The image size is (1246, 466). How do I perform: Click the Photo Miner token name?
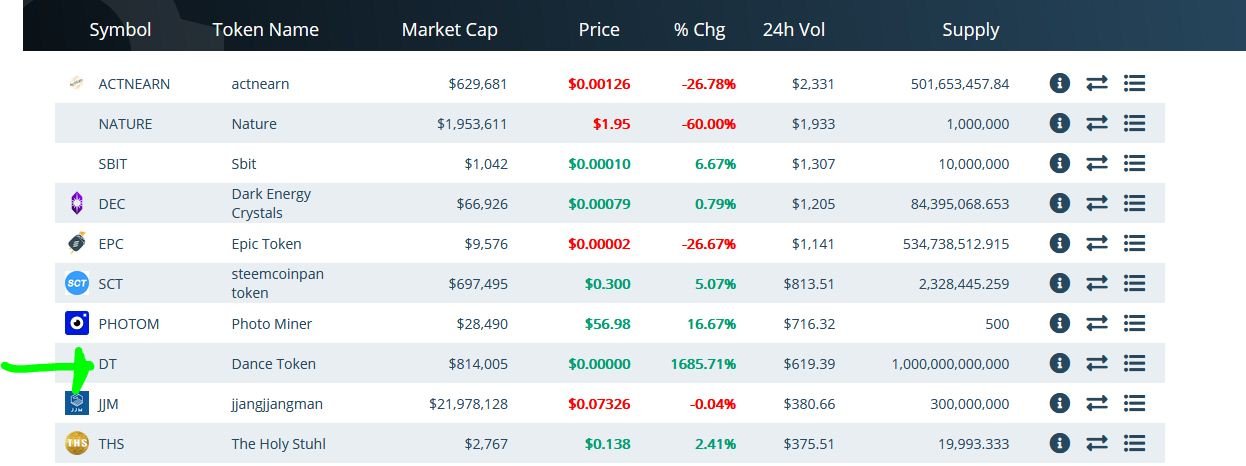[x=272, y=324]
